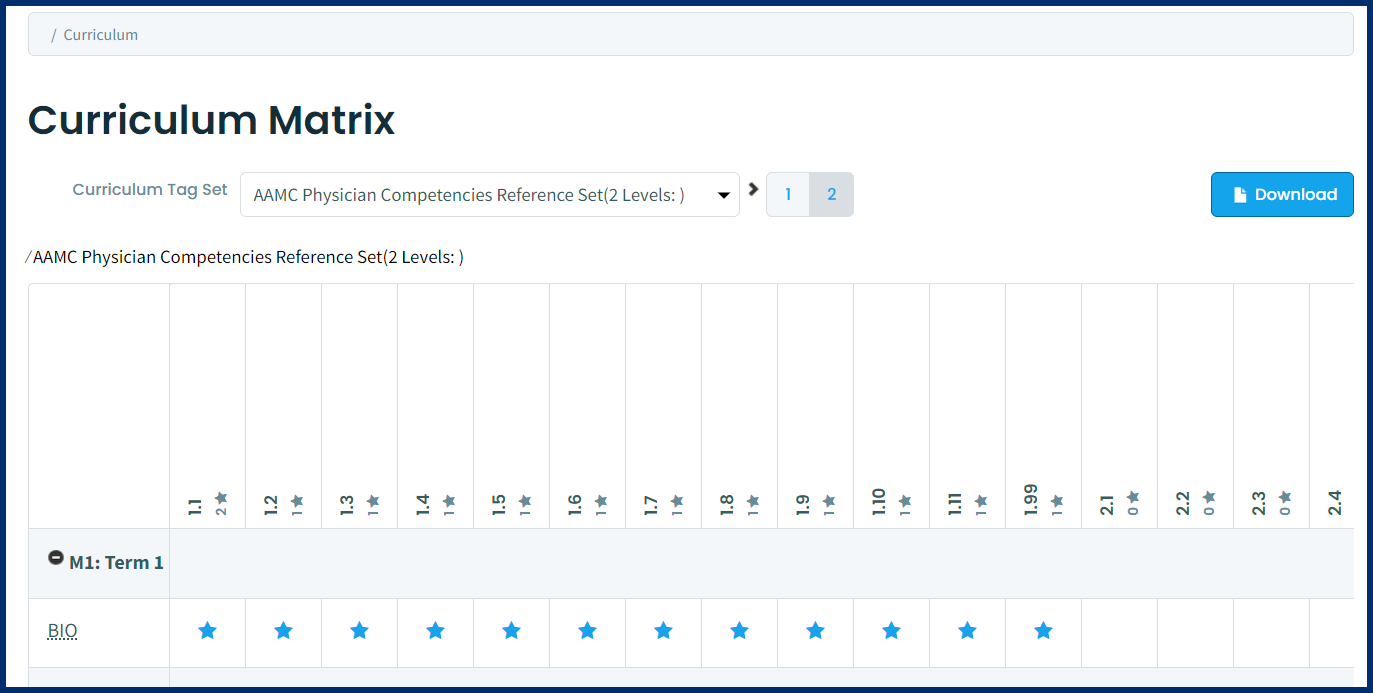Click the Curriculum breadcrumb at the top

(x=100, y=33)
